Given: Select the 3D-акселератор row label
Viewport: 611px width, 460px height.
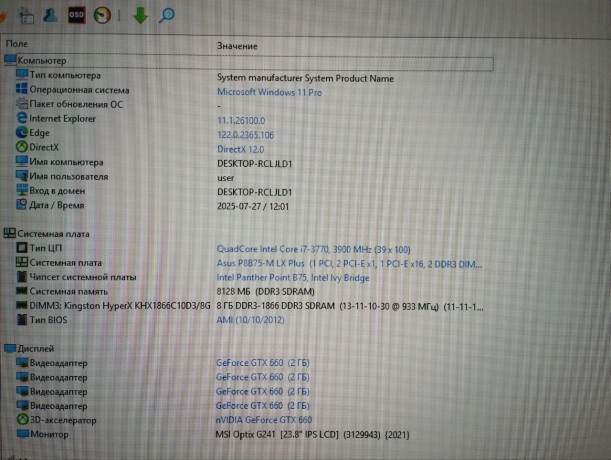Looking at the screenshot, I should 63,420.
